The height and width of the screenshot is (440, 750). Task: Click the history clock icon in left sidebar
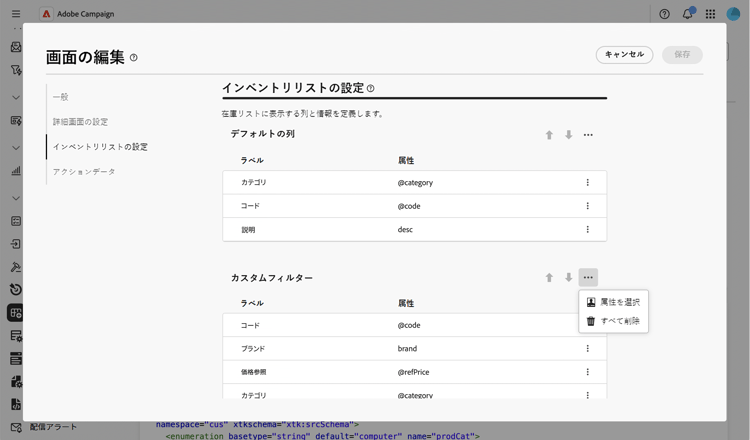16,289
